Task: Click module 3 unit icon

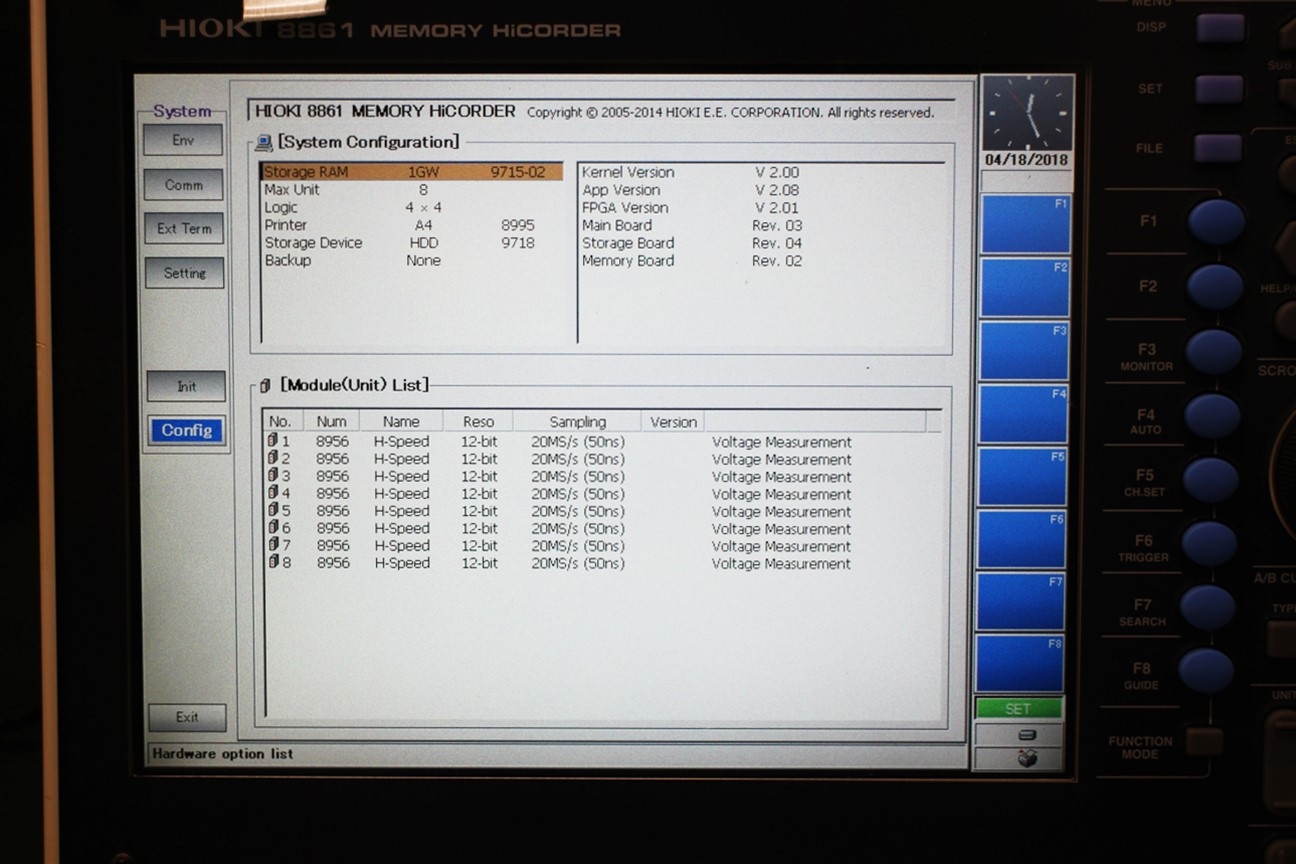Action: tap(272, 476)
